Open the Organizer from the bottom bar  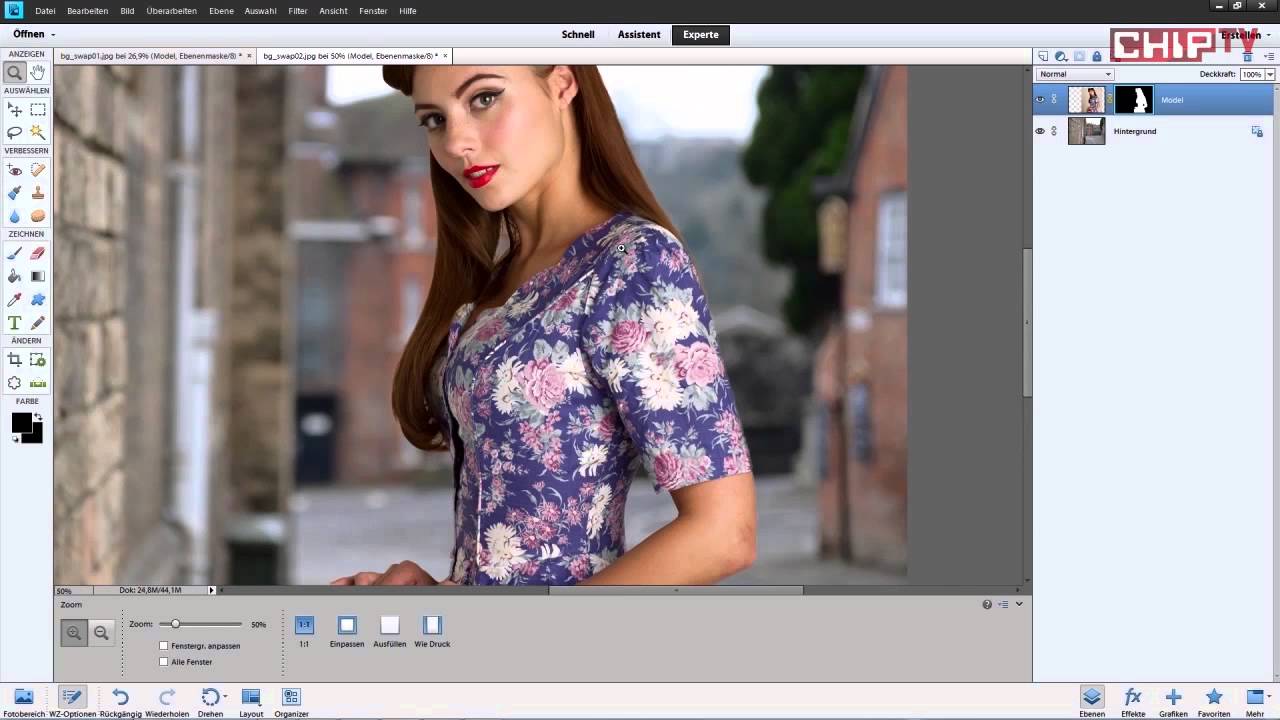click(x=291, y=701)
